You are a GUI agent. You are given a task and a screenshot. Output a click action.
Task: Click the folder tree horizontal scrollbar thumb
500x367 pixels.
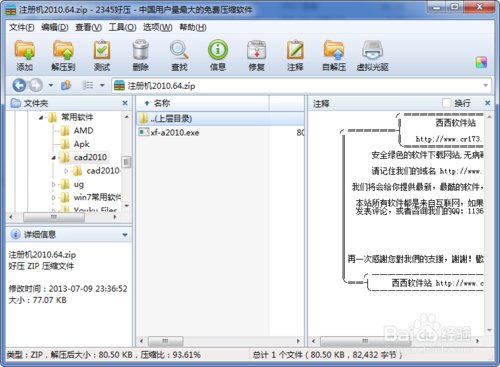54,217
